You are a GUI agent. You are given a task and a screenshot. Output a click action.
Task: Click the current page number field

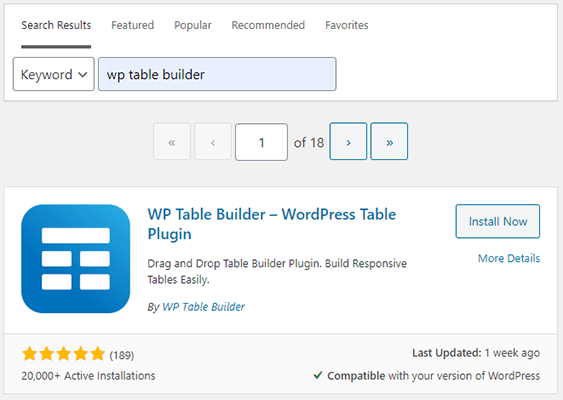click(261, 142)
